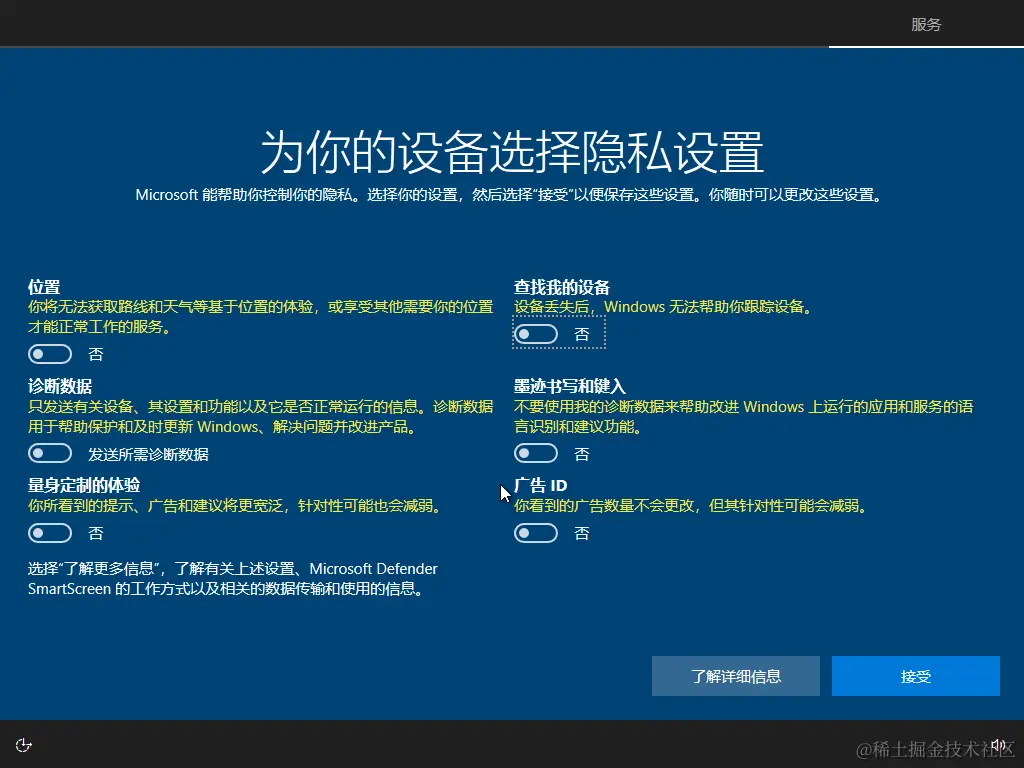The height and width of the screenshot is (768, 1024).
Task: Click the 否 label next to 广告 ID
Action: coord(581,533)
